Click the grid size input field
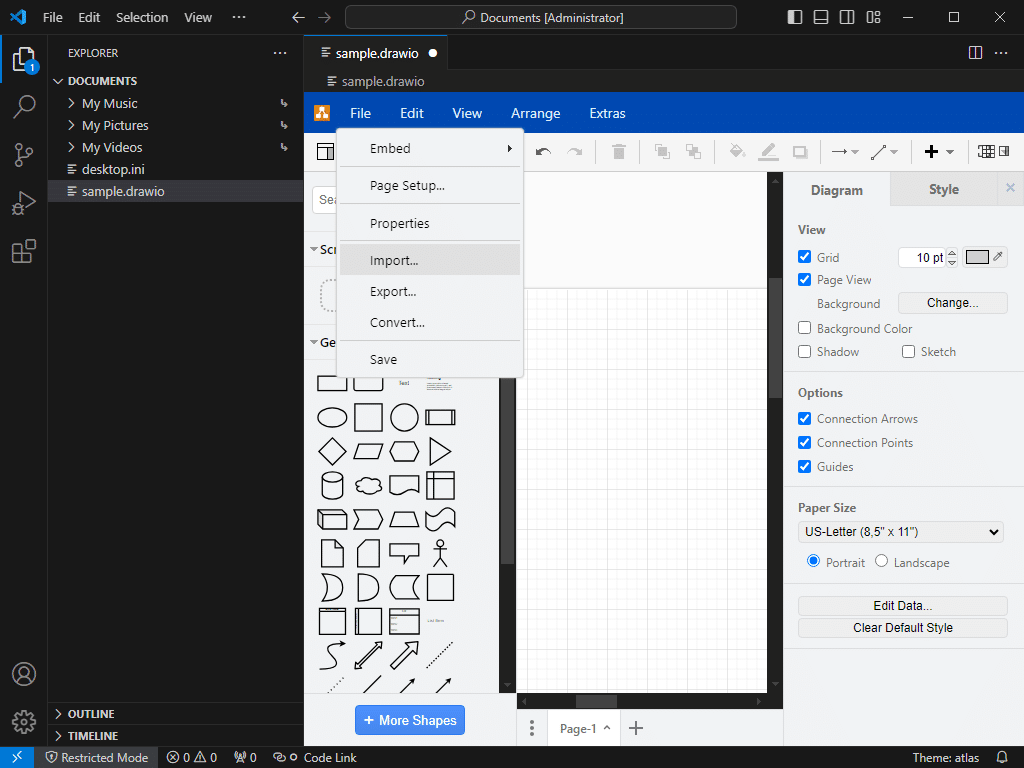The height and width of the screenshot is (768, 1024). pos(922,257)
